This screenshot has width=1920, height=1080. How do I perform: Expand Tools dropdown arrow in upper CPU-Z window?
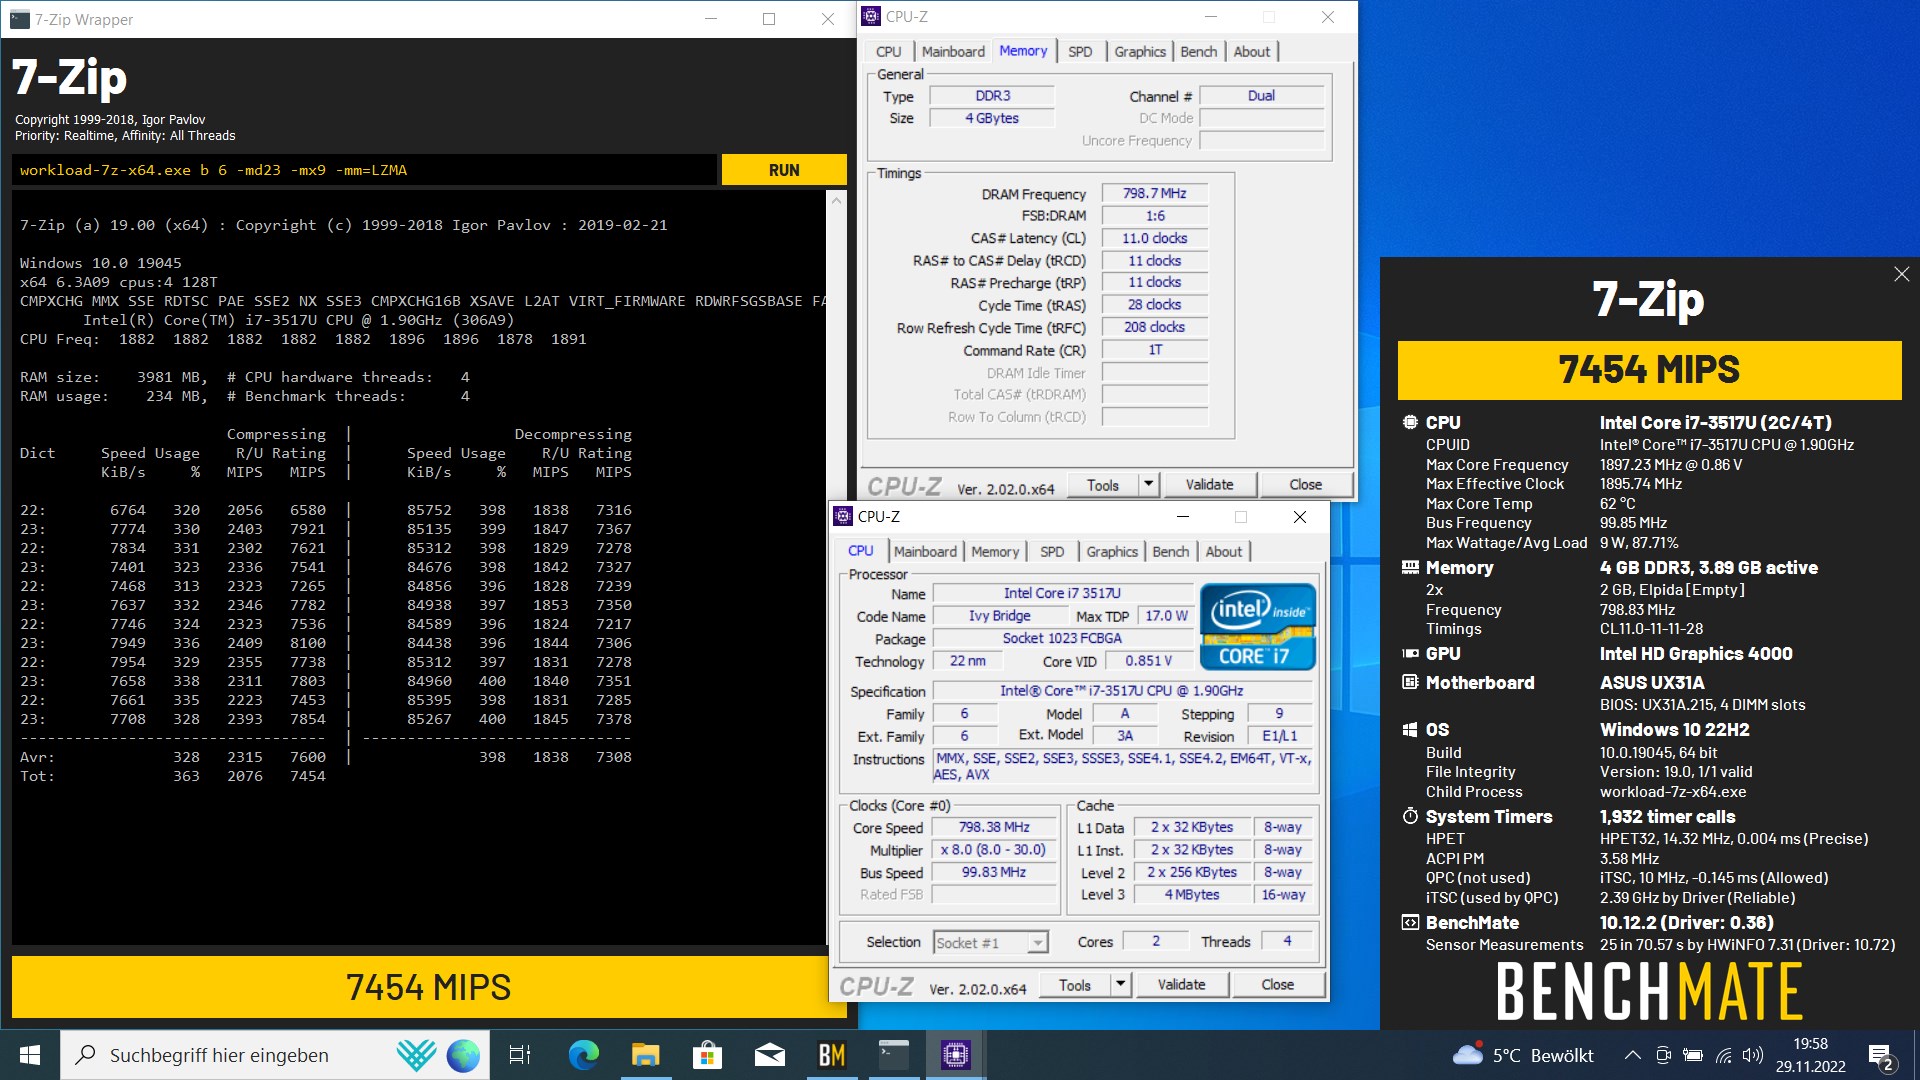click(1149, 485)
